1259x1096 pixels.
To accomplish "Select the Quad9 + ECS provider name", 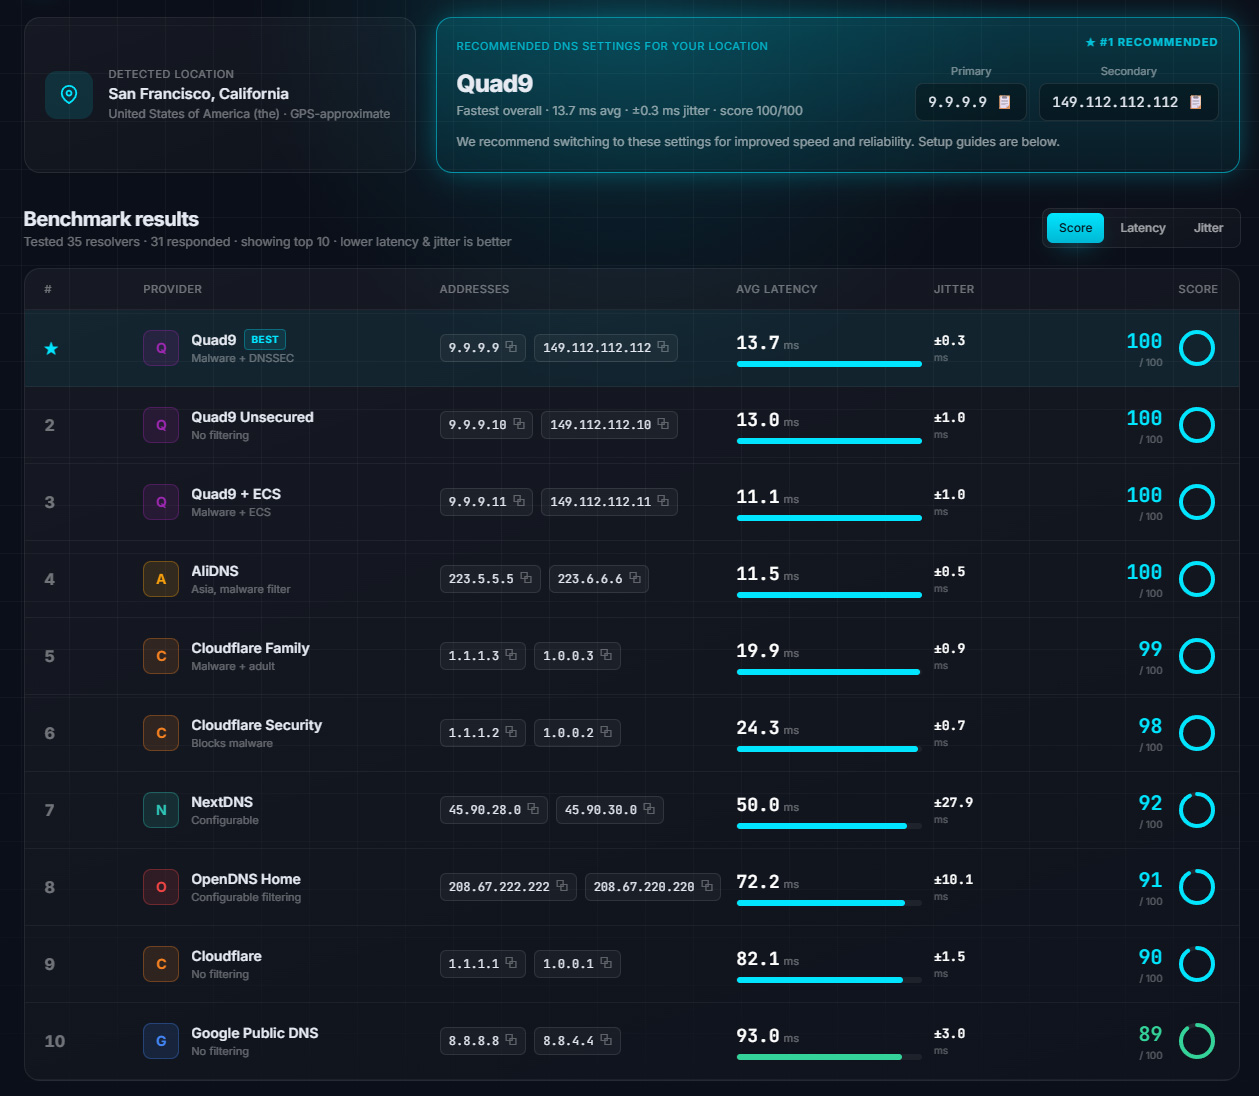I will pos(236,494).
